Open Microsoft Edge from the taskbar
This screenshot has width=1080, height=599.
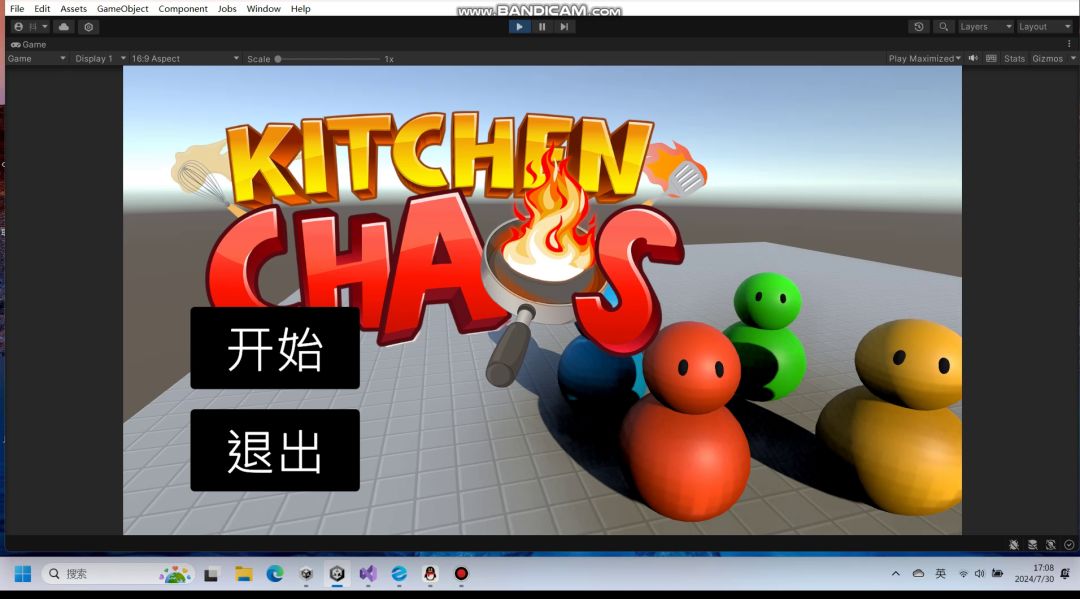pos(275,574)
